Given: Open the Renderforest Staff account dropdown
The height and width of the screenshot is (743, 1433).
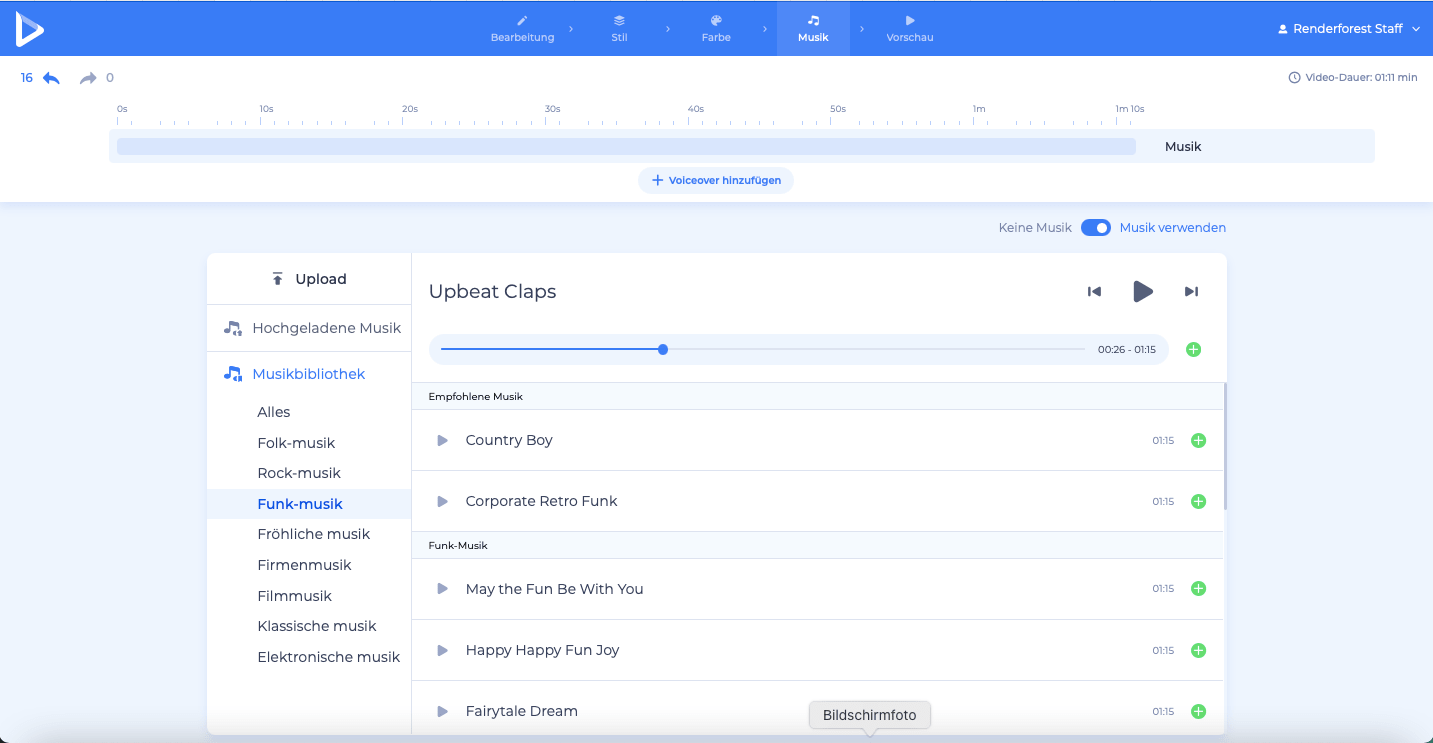Looking at the screenshot, I should [1348, 29].
